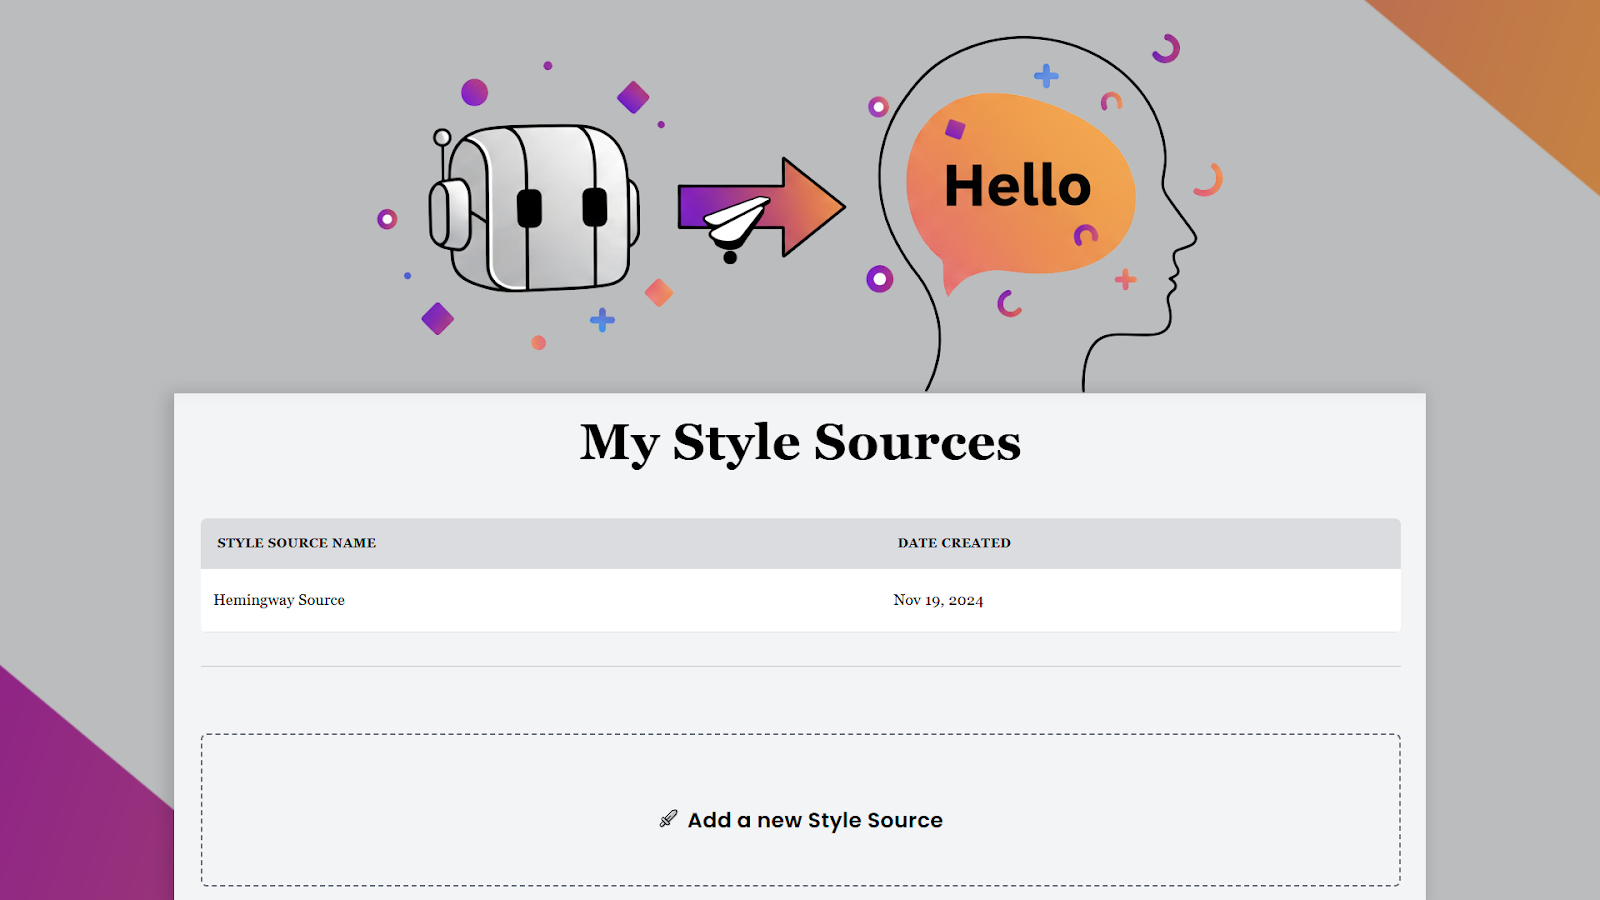This screenshot has width=1600, height=900.
Task: Click the quill icon on the add button
Action: (x=667, y=818)
